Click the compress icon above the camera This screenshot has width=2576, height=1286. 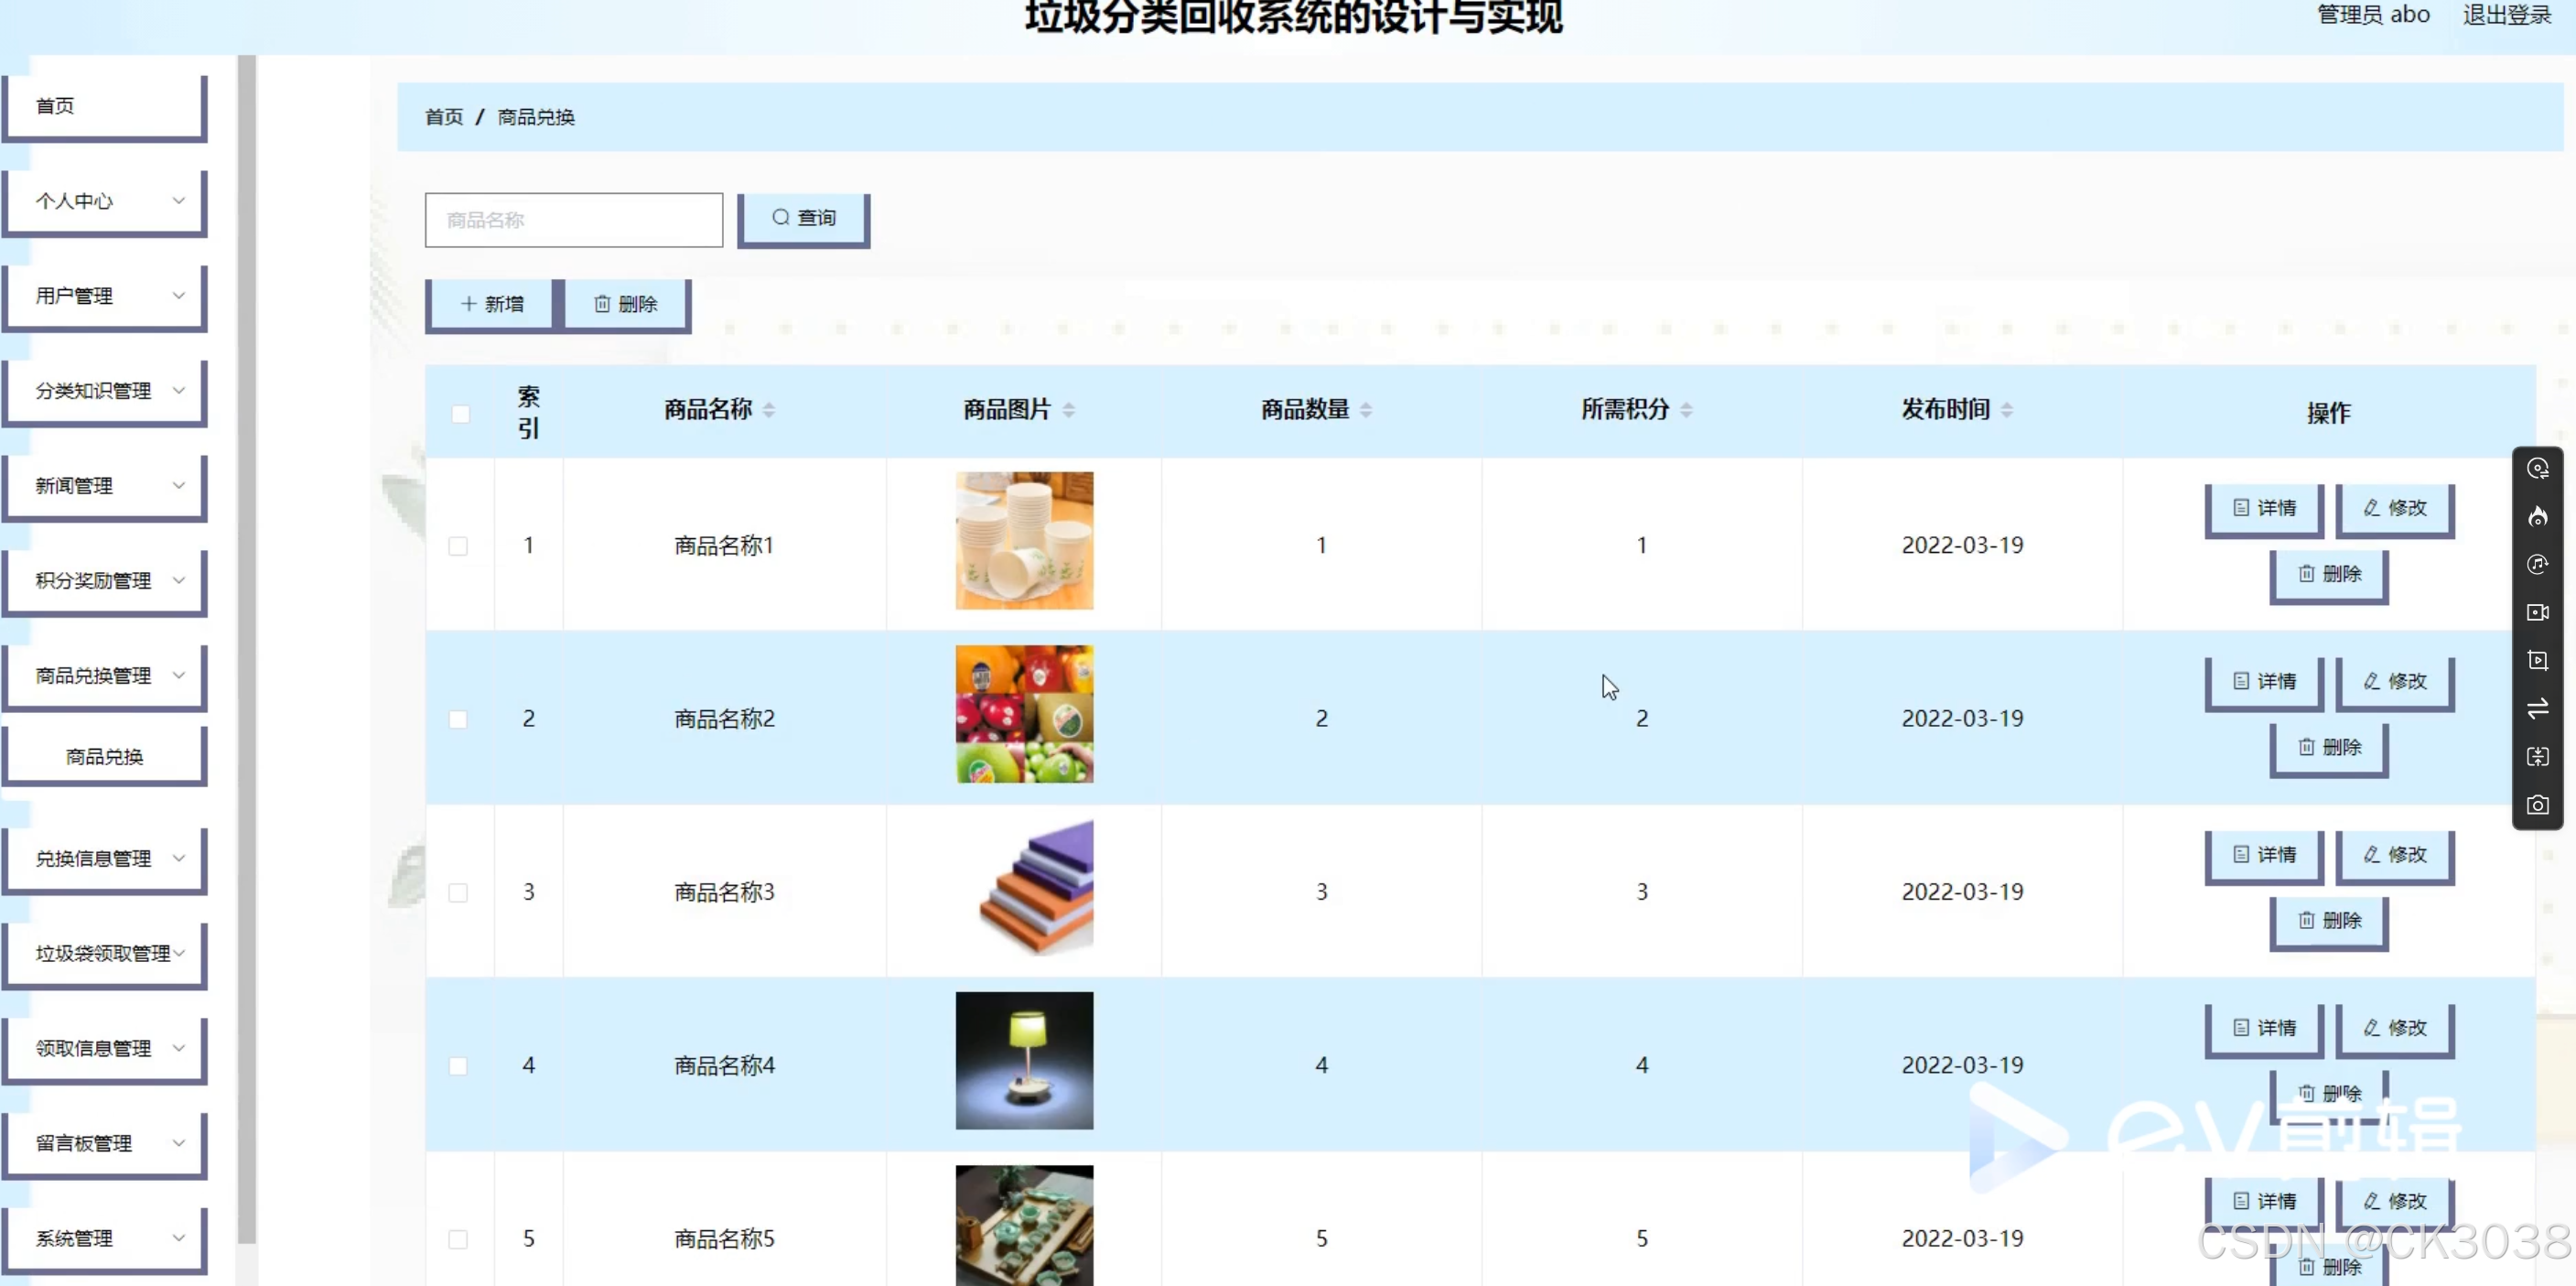pyautogui.click(x=2537, y=757)
